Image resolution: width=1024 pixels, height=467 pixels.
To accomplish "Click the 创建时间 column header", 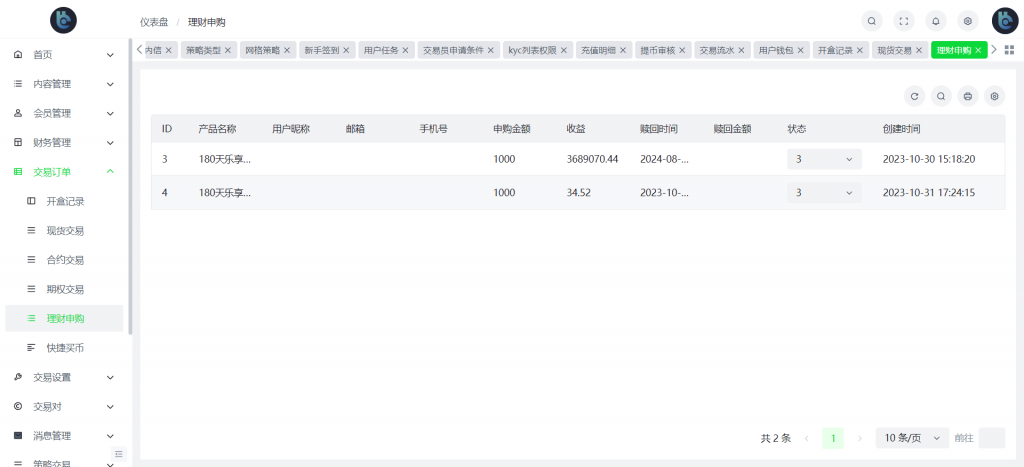I will click(x=902, y=129).
